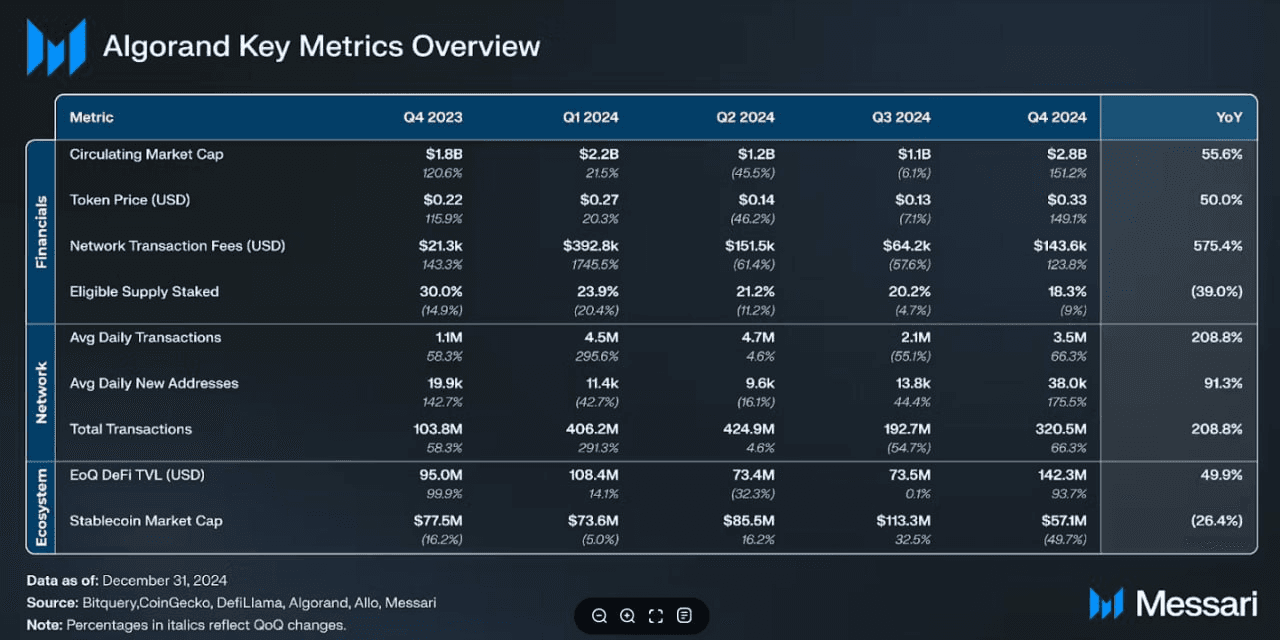Click the '320.5M' Total Transactions value
The image size is (1280, 640).
point(1059,429)
